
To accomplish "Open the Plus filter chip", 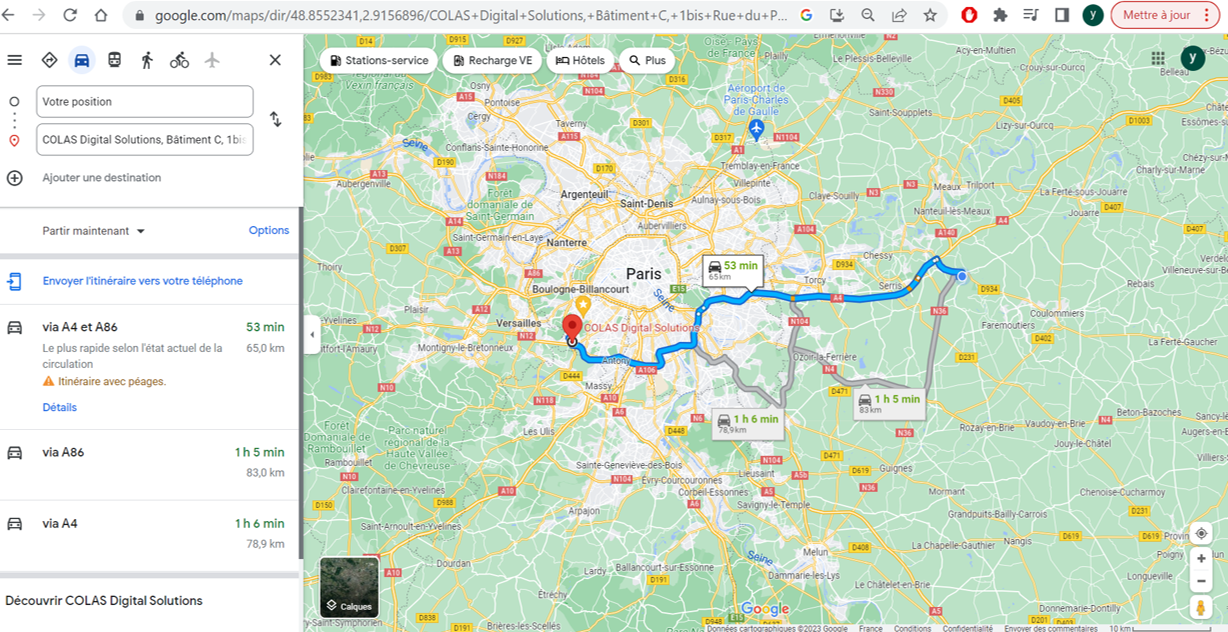I will point(646,60).
